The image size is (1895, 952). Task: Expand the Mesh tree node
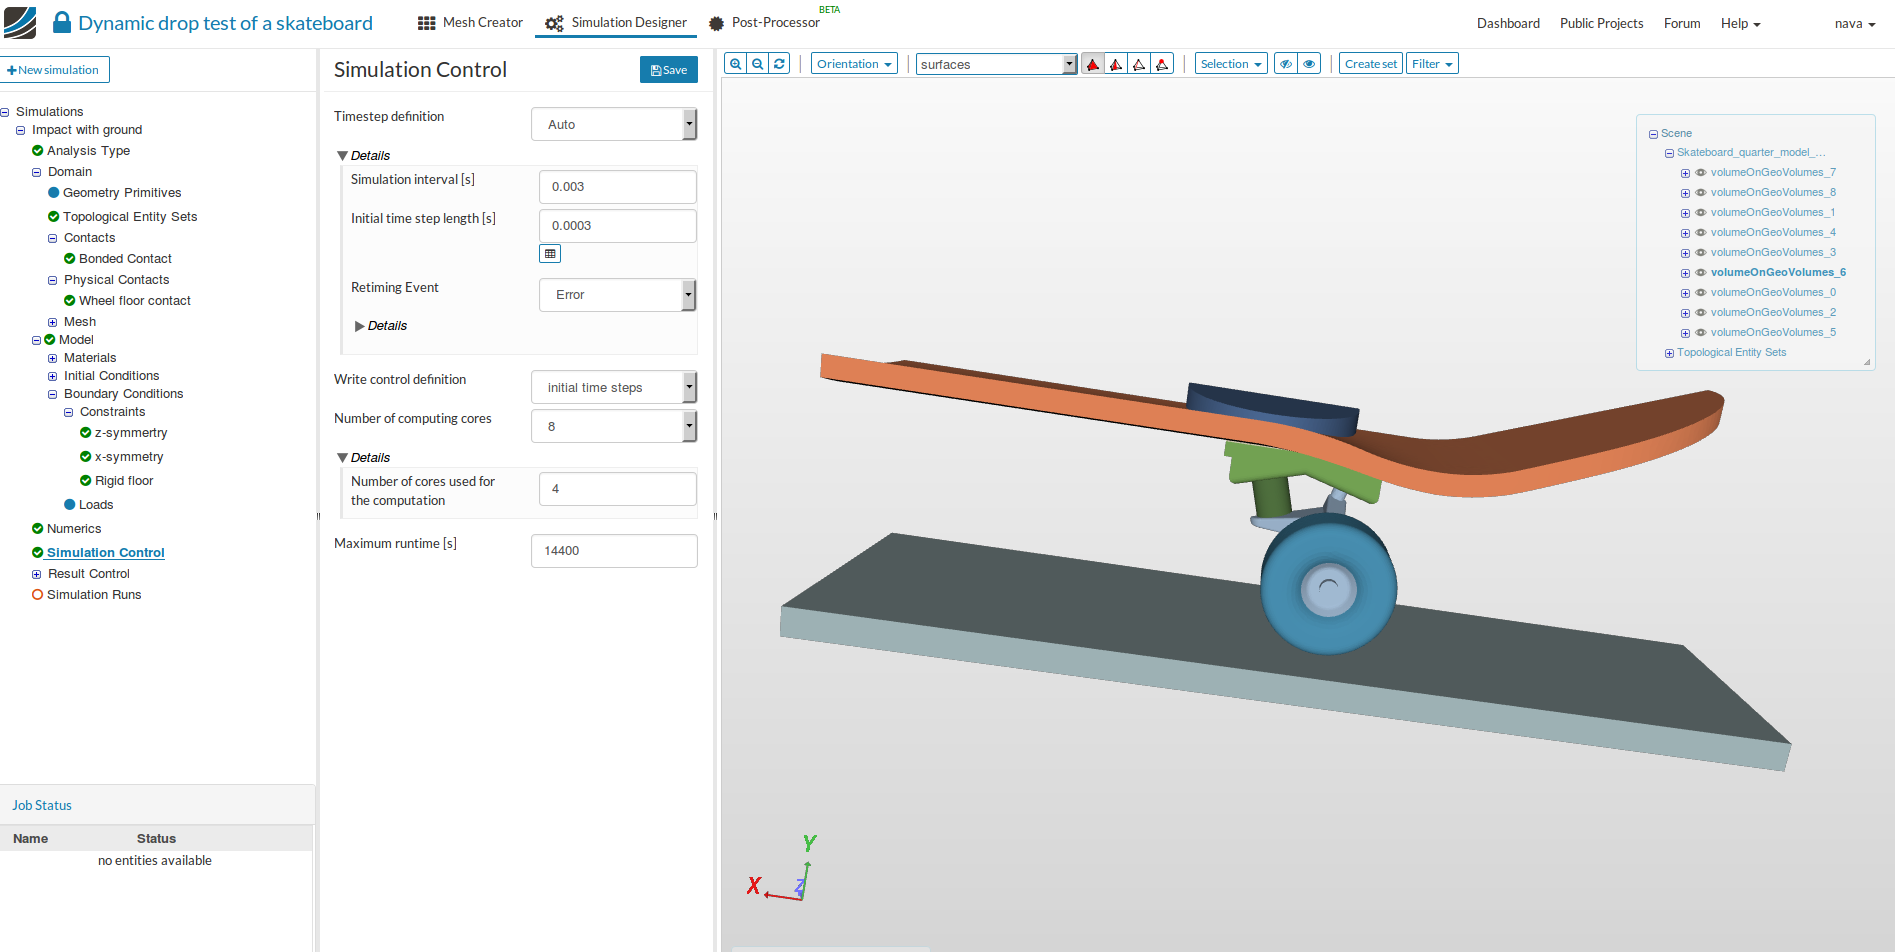[x=52, y=322]
